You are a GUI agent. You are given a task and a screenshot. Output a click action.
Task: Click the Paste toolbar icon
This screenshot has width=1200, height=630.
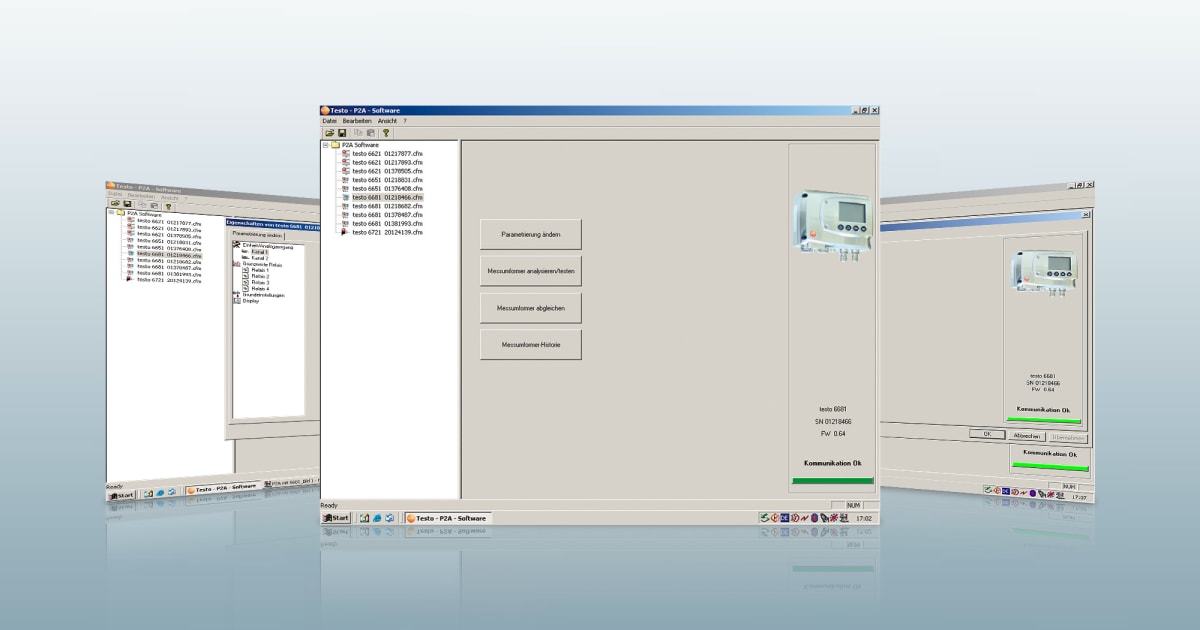[372, 133]
